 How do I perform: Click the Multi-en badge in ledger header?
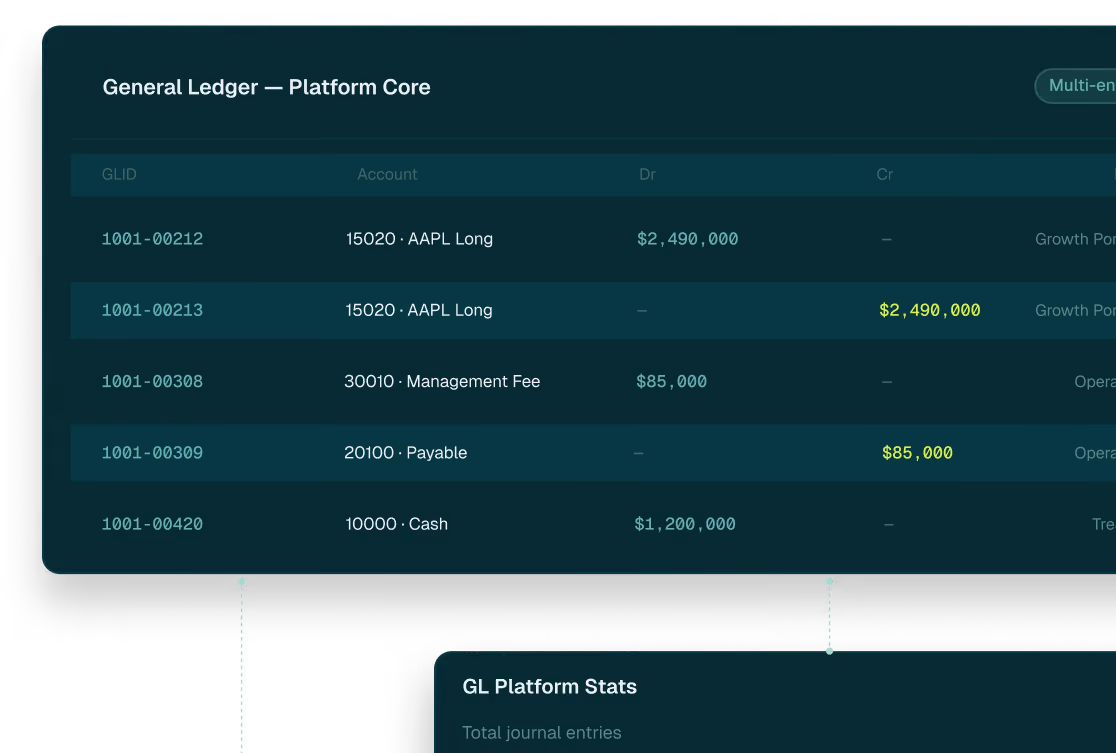pyautogui.click(x=1075, y=86)
